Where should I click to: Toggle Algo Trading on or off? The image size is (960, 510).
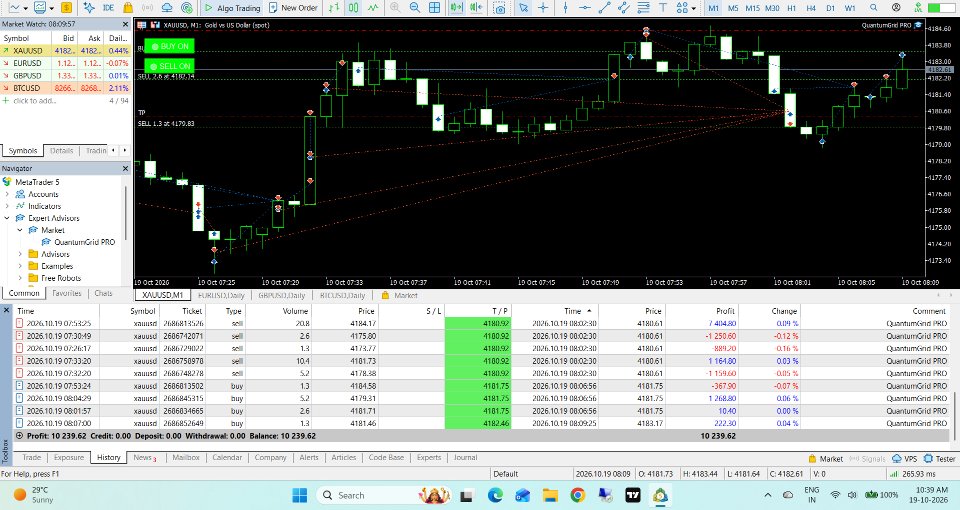coord(232,8)
